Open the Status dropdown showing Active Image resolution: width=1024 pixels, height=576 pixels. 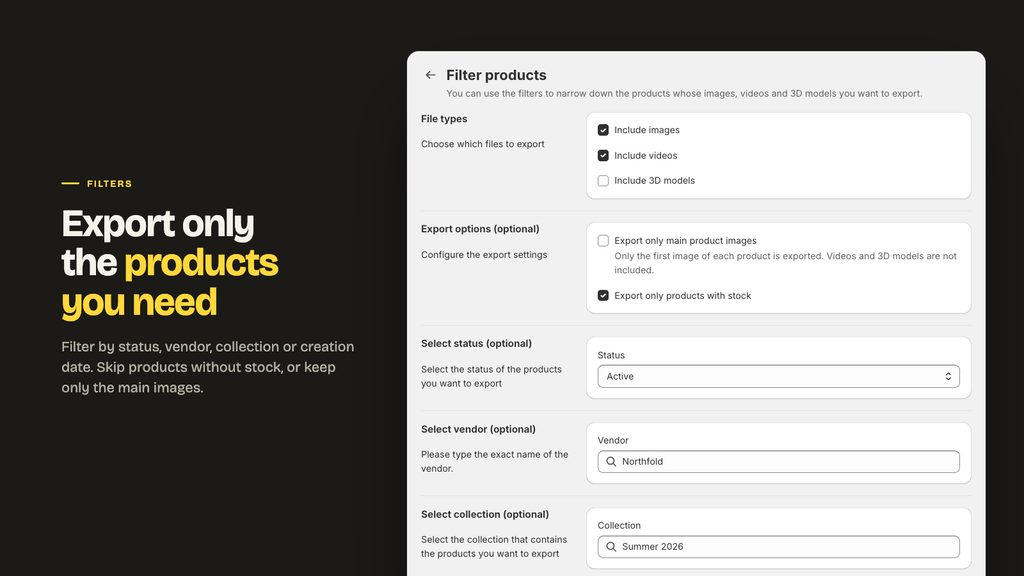coord(778,377)
